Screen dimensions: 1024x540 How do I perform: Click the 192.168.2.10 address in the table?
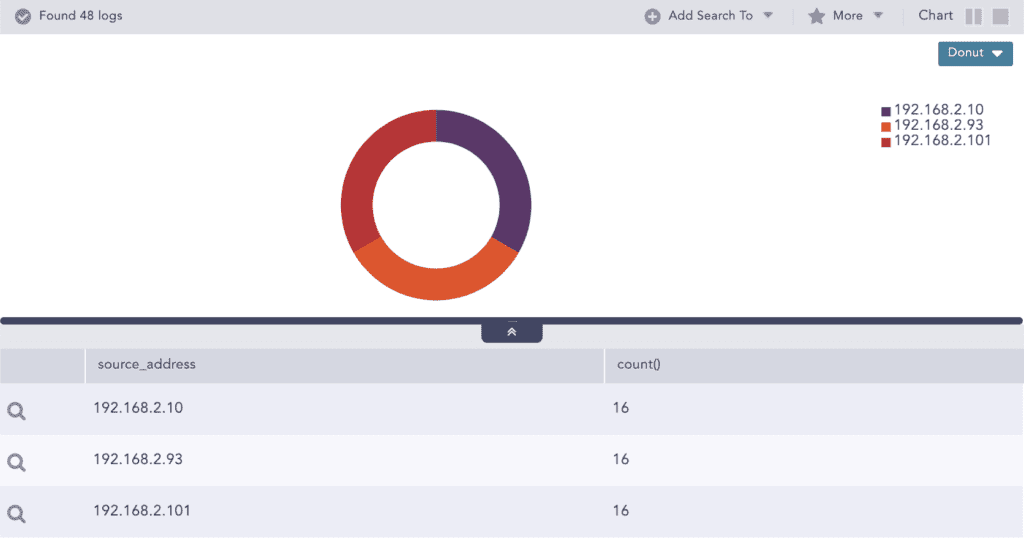[x=138, y=408]
